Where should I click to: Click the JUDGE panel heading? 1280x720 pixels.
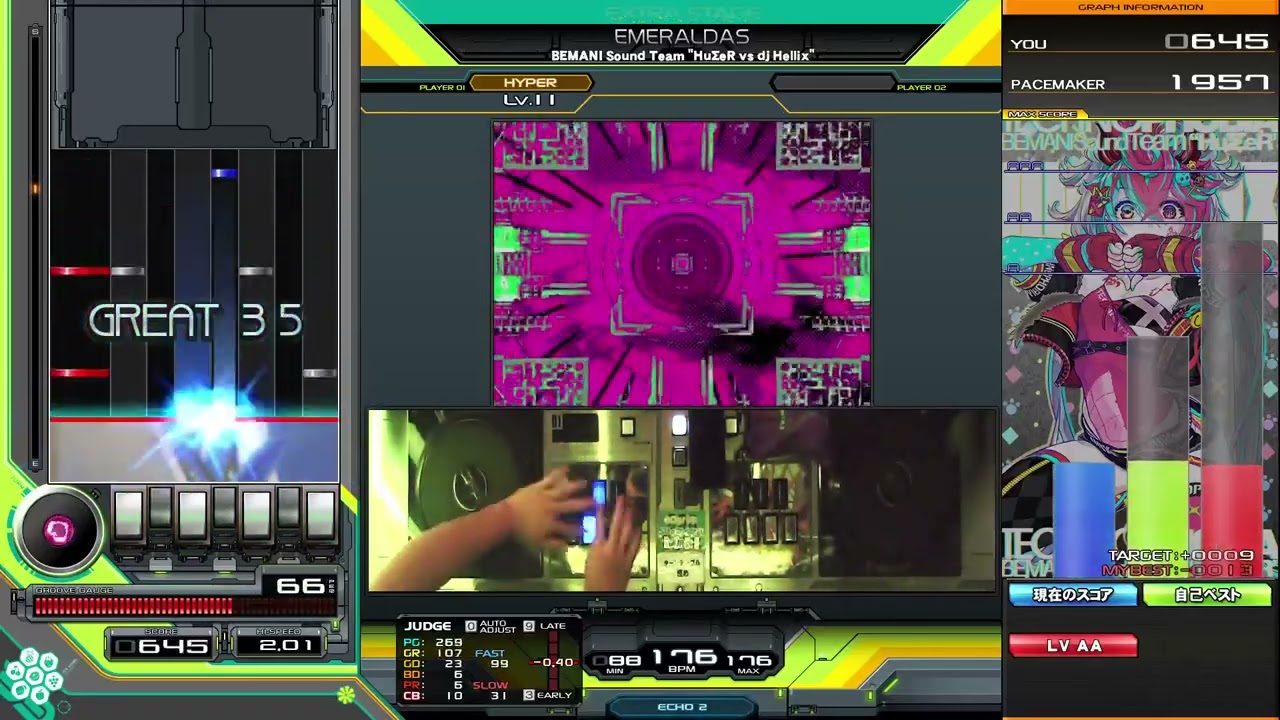[x=428, y=626]
